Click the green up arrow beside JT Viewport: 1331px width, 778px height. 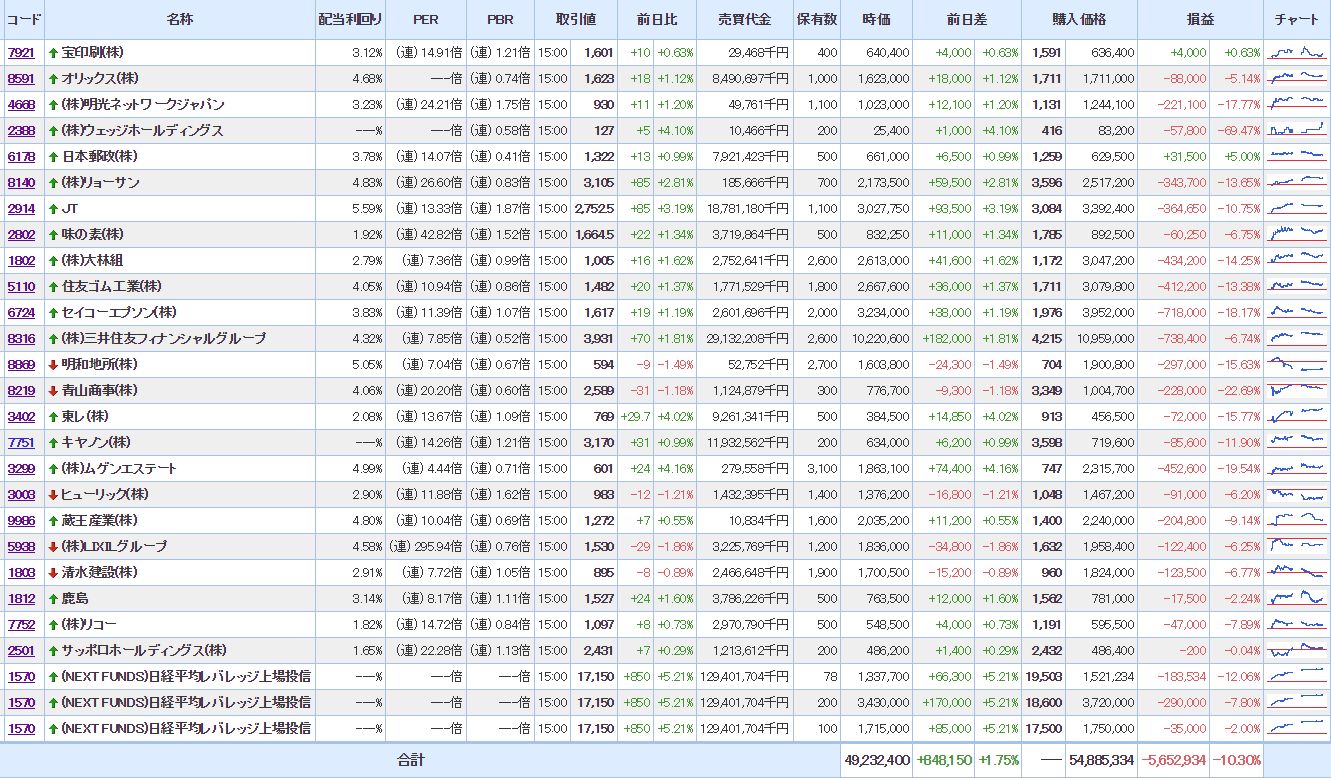pyautogui.click(x=53, y=209)
